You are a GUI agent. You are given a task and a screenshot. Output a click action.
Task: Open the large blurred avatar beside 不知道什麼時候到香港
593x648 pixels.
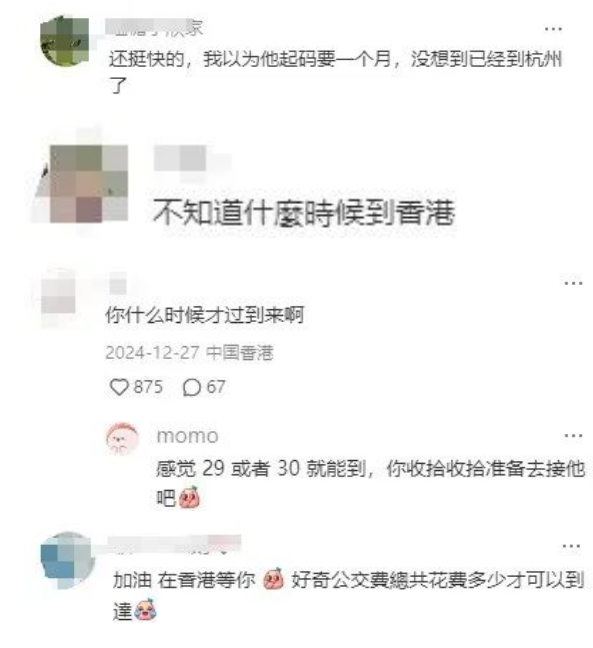coord(81,183)
